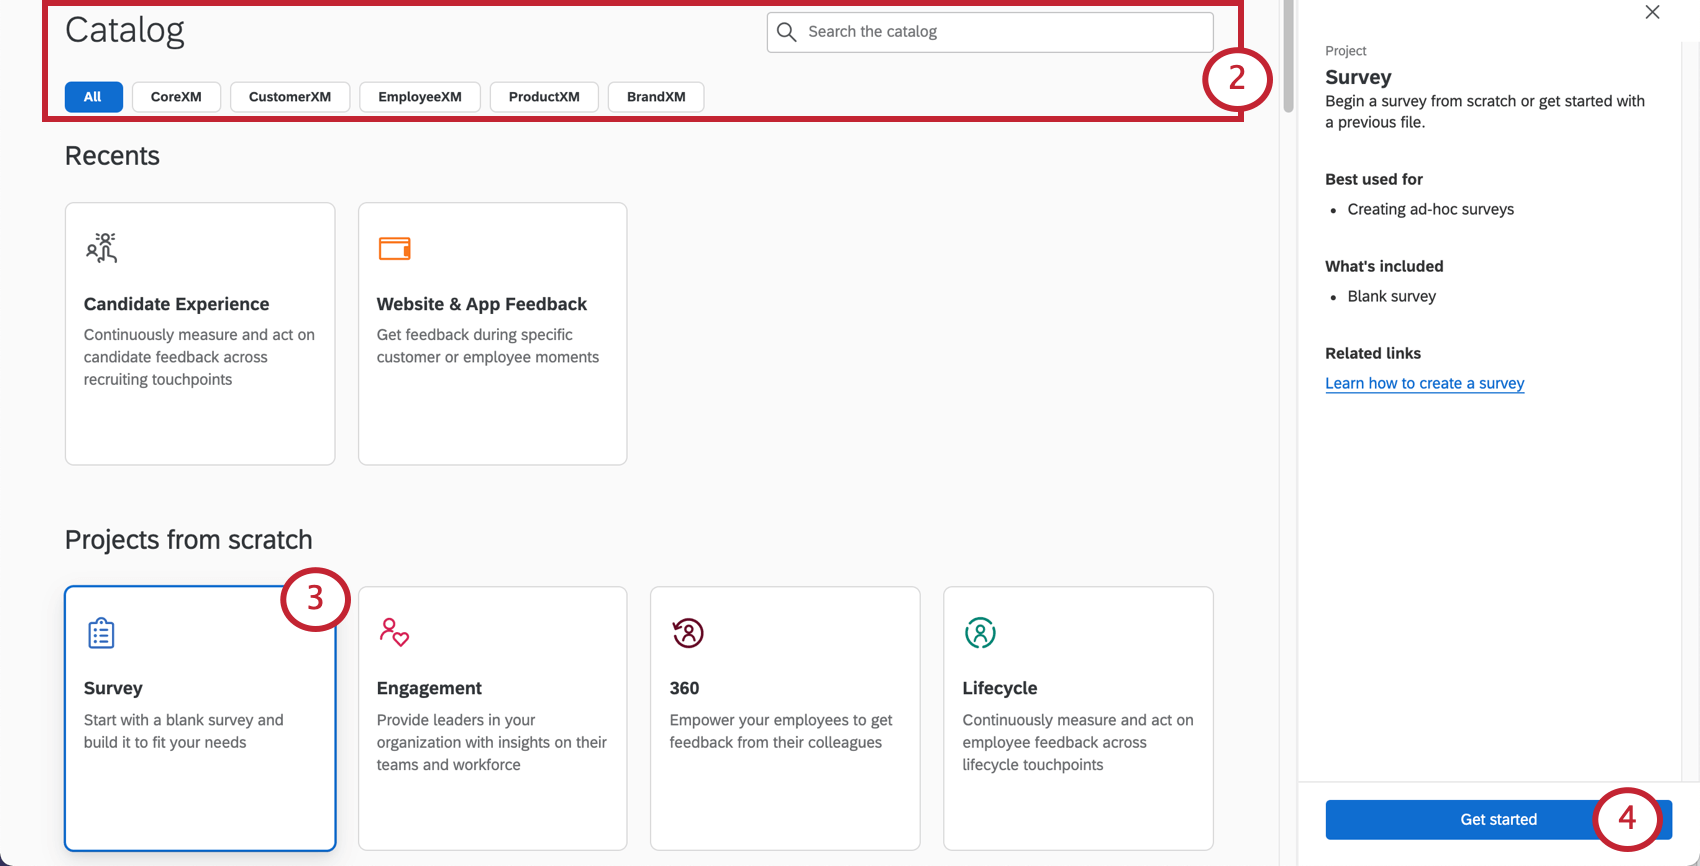Open the Website & App Feedback card title
The height and width of the screenshot is (866, 1700).
coord(481,304)
